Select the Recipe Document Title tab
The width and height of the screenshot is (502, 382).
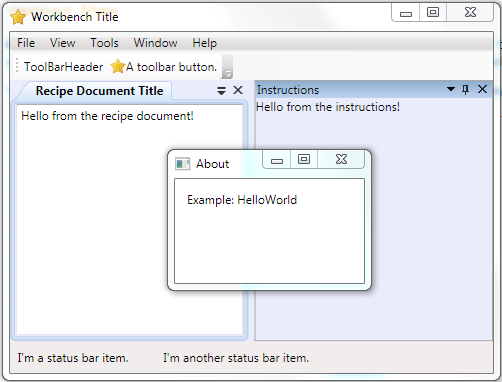point(99,91)
